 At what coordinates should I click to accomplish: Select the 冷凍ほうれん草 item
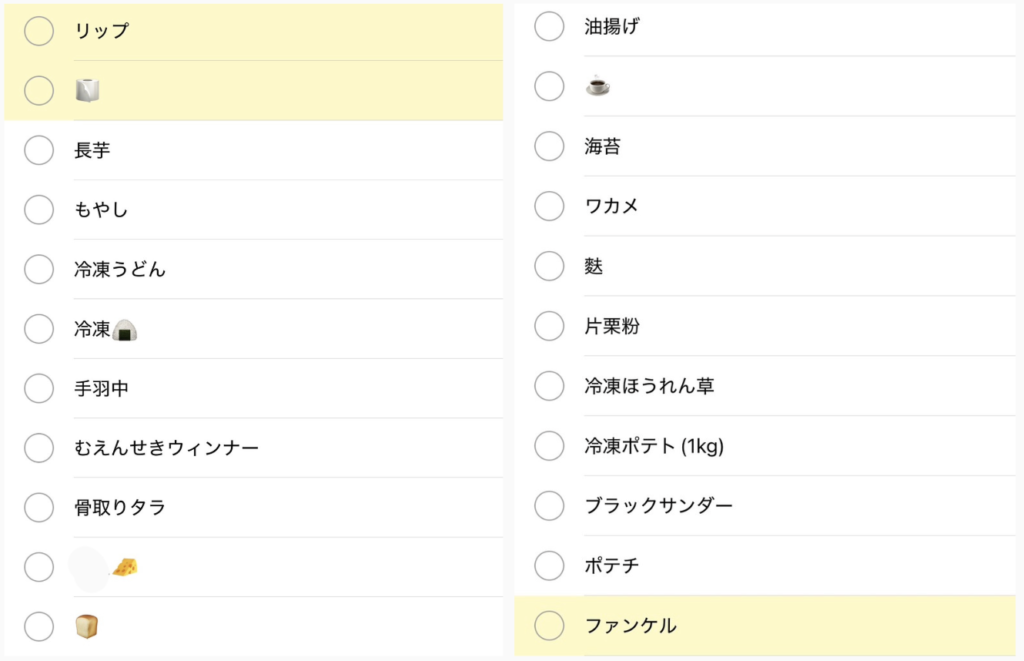(x=650, y=386)
